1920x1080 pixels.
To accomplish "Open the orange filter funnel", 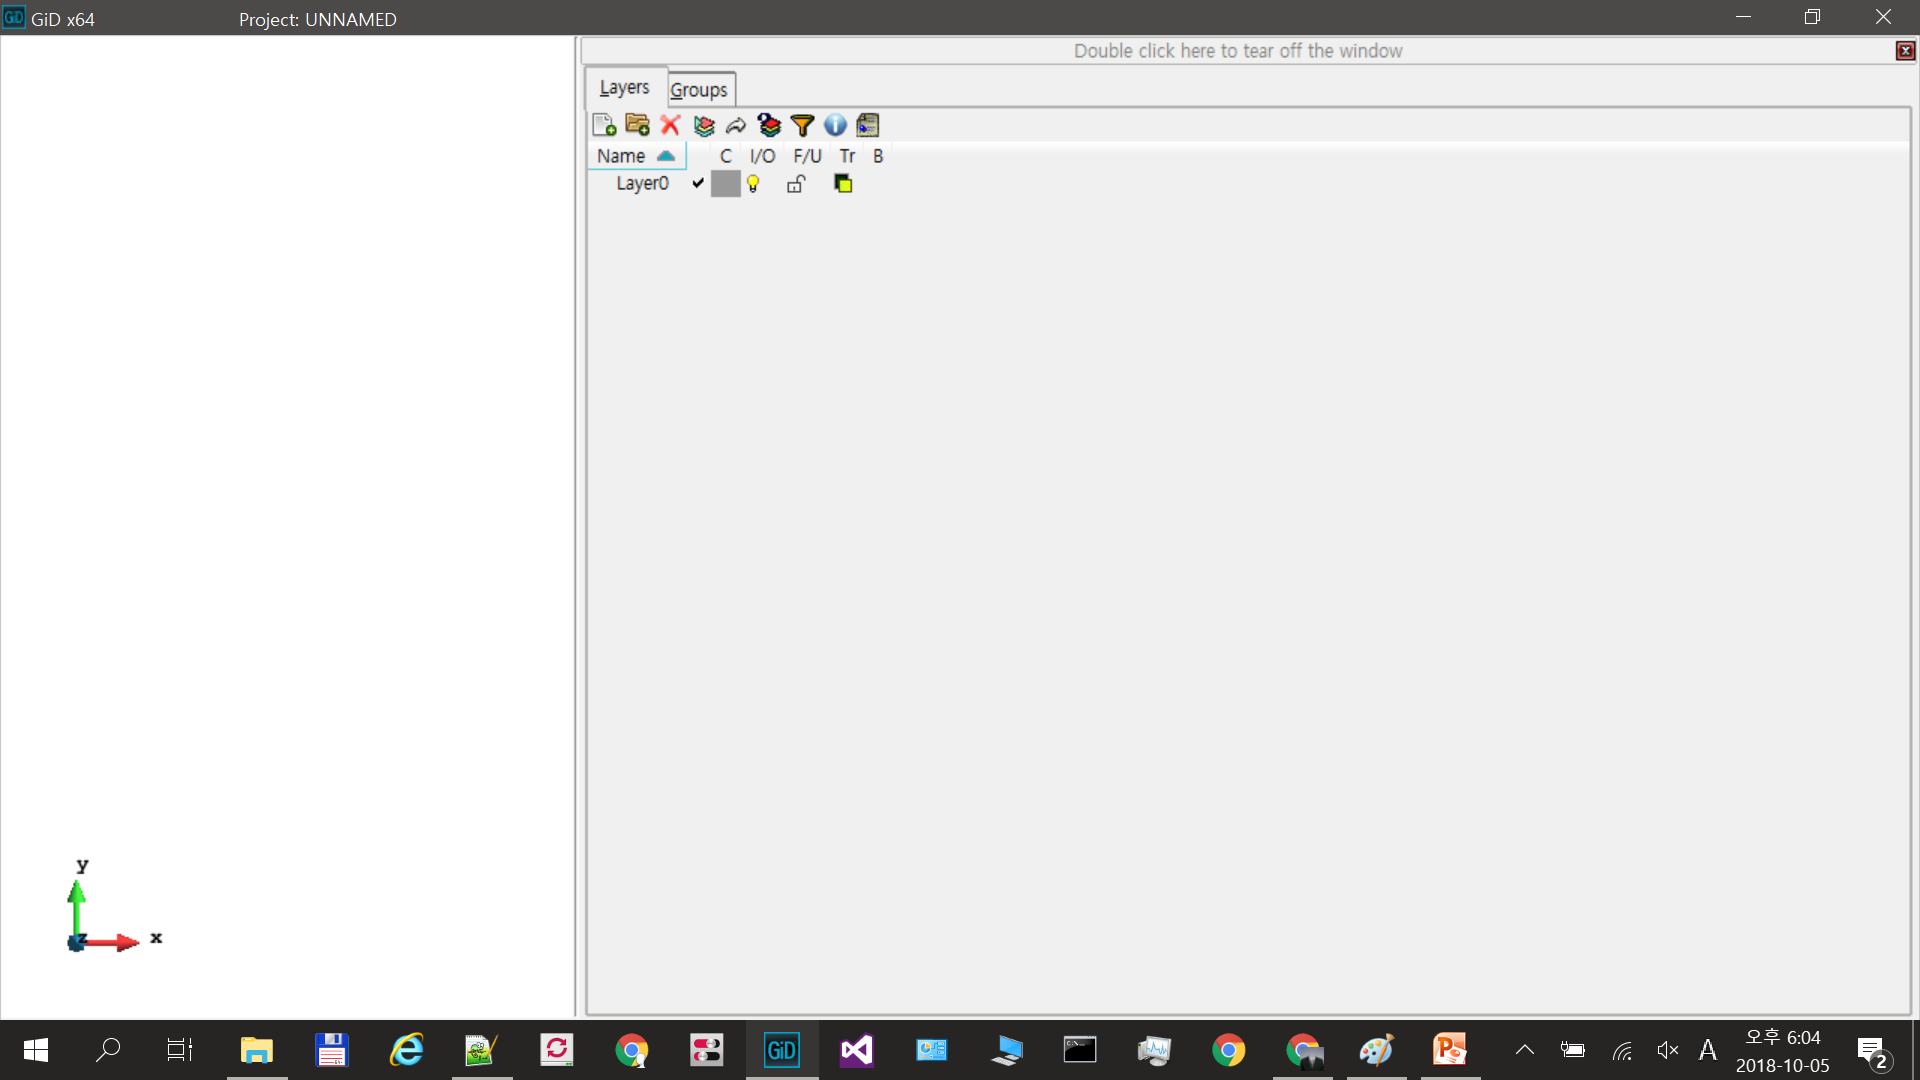I will click(x=802, y=125).
